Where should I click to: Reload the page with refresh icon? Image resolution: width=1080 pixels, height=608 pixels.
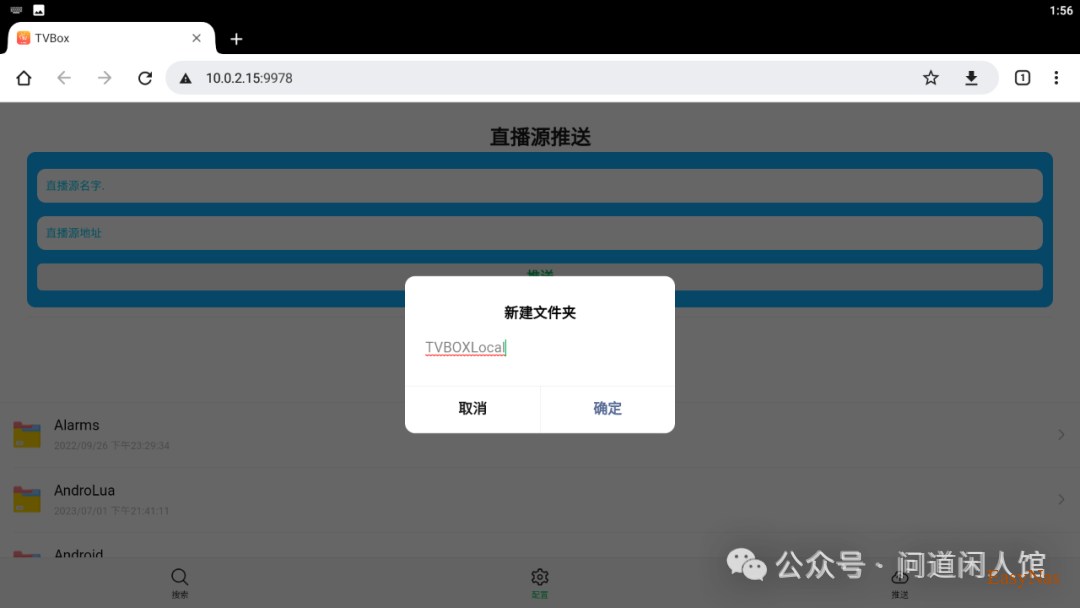[x=145, y=78]
